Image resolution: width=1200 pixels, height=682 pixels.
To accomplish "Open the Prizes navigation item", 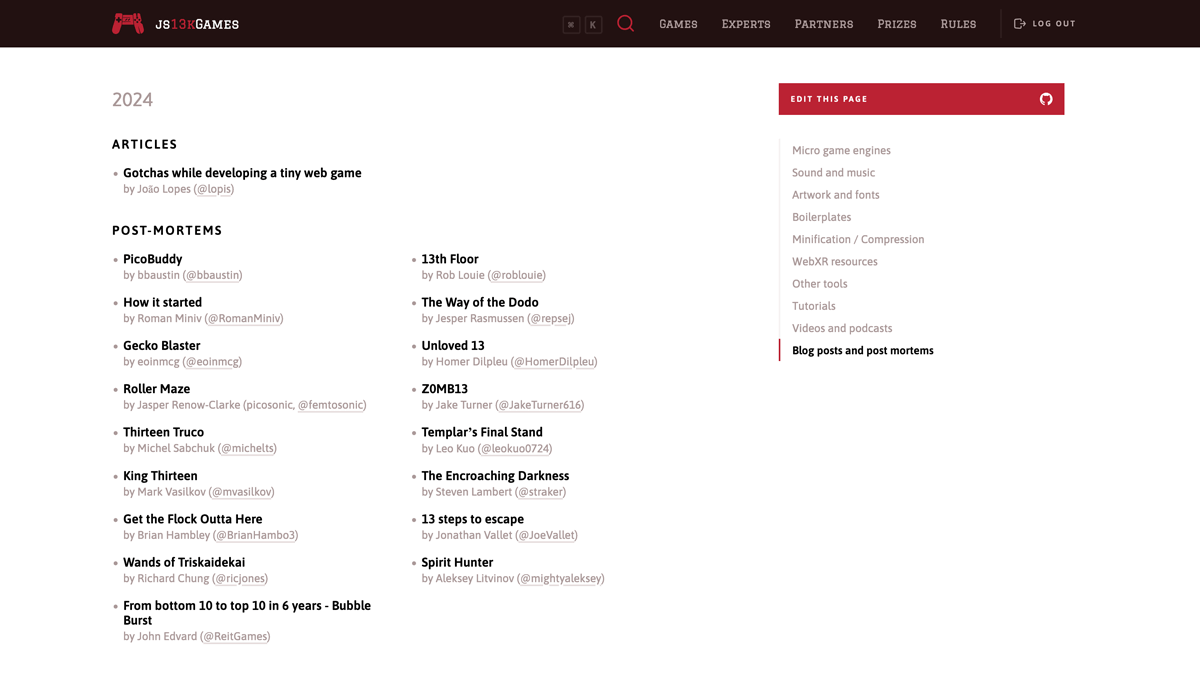I will coord(897,24).
